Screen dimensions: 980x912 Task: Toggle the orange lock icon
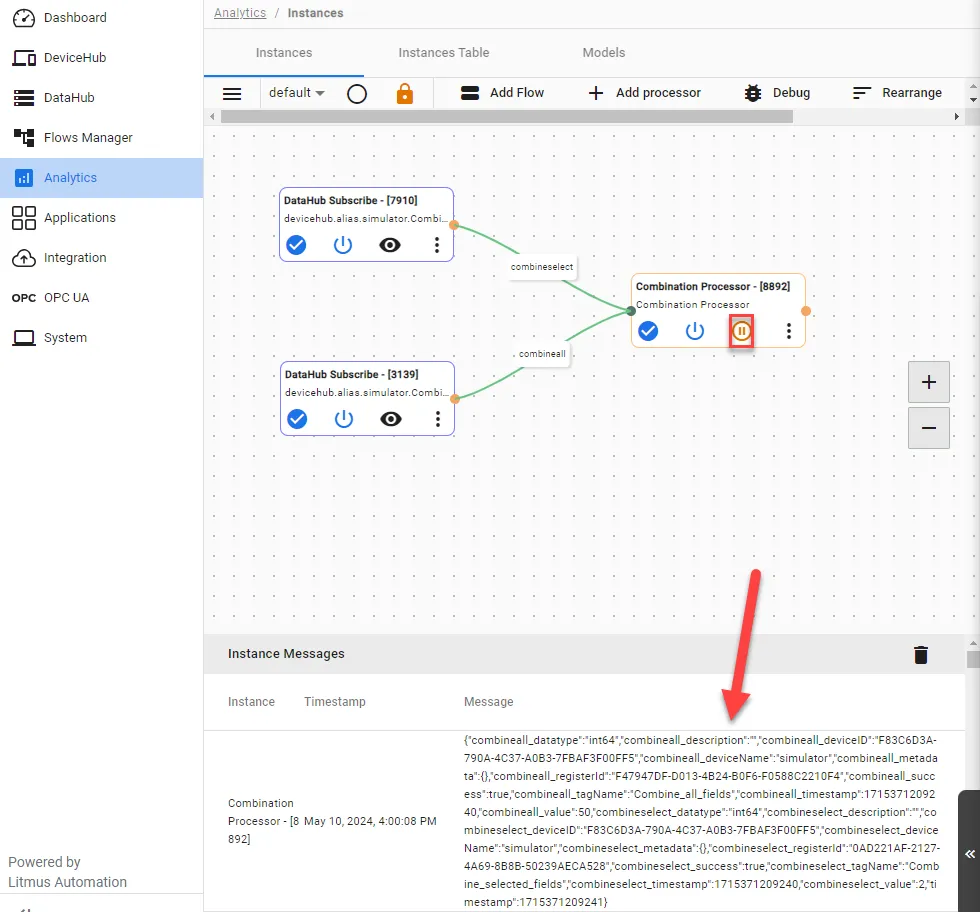tap(405, 93)
